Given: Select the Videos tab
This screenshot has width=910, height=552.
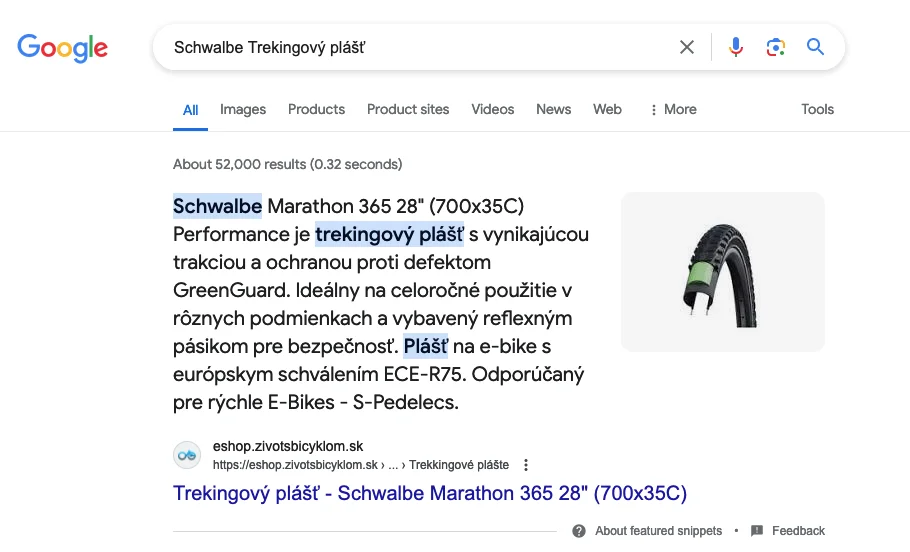Looking at the screenshot, I should [x=492, y=109].
